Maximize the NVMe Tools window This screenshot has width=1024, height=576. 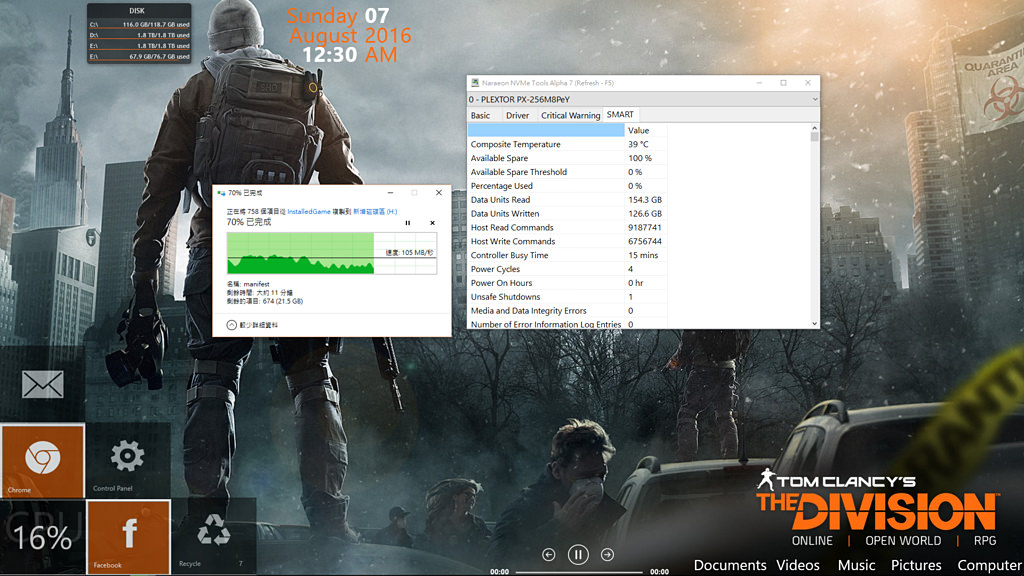[x=784, y=83]
